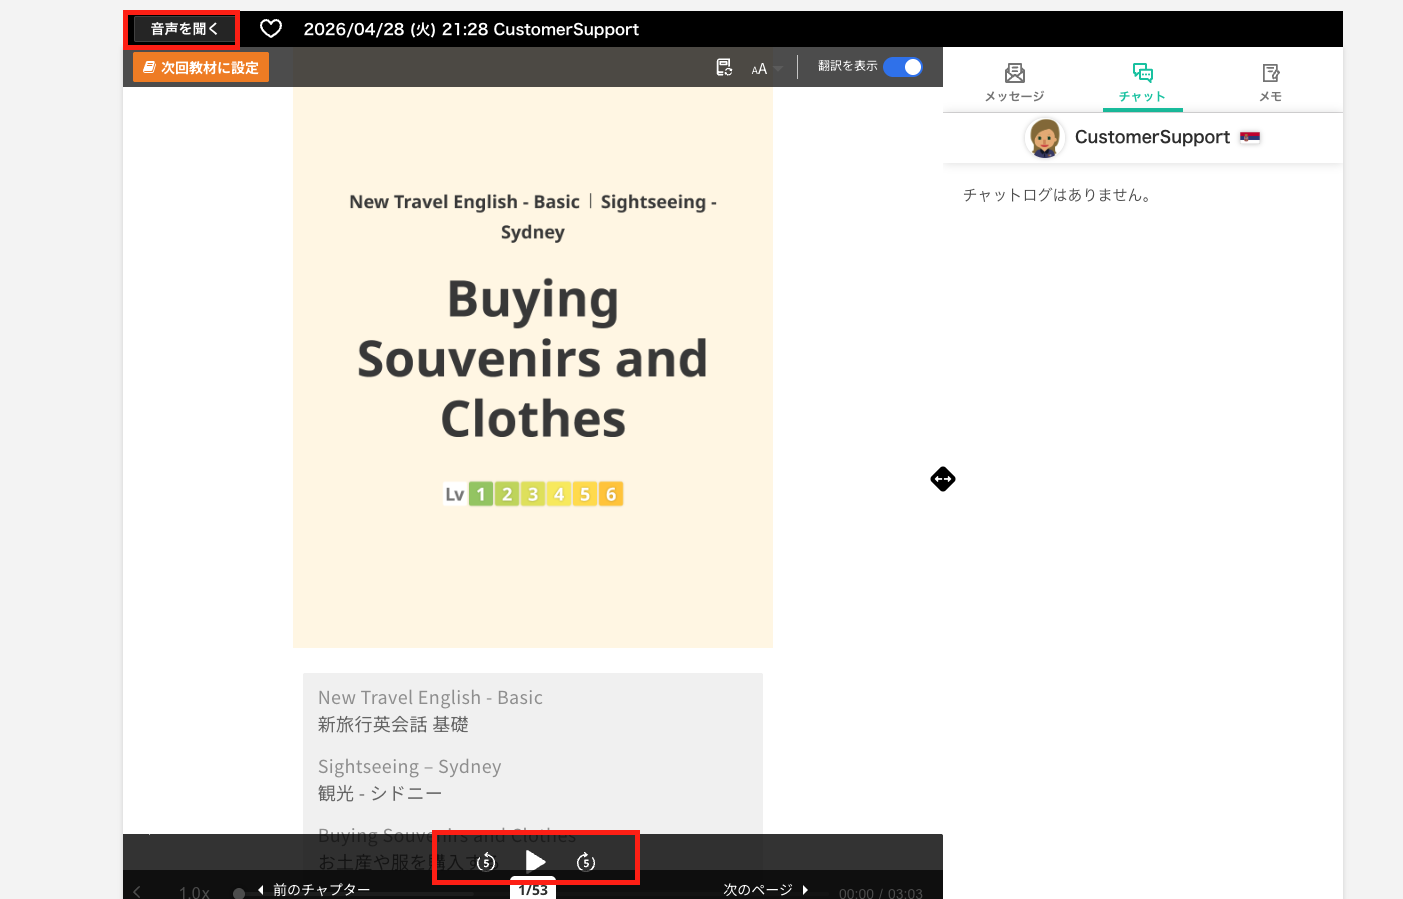Open the メッセージ tab
1403x899 pixels.
pos(1014,82)
